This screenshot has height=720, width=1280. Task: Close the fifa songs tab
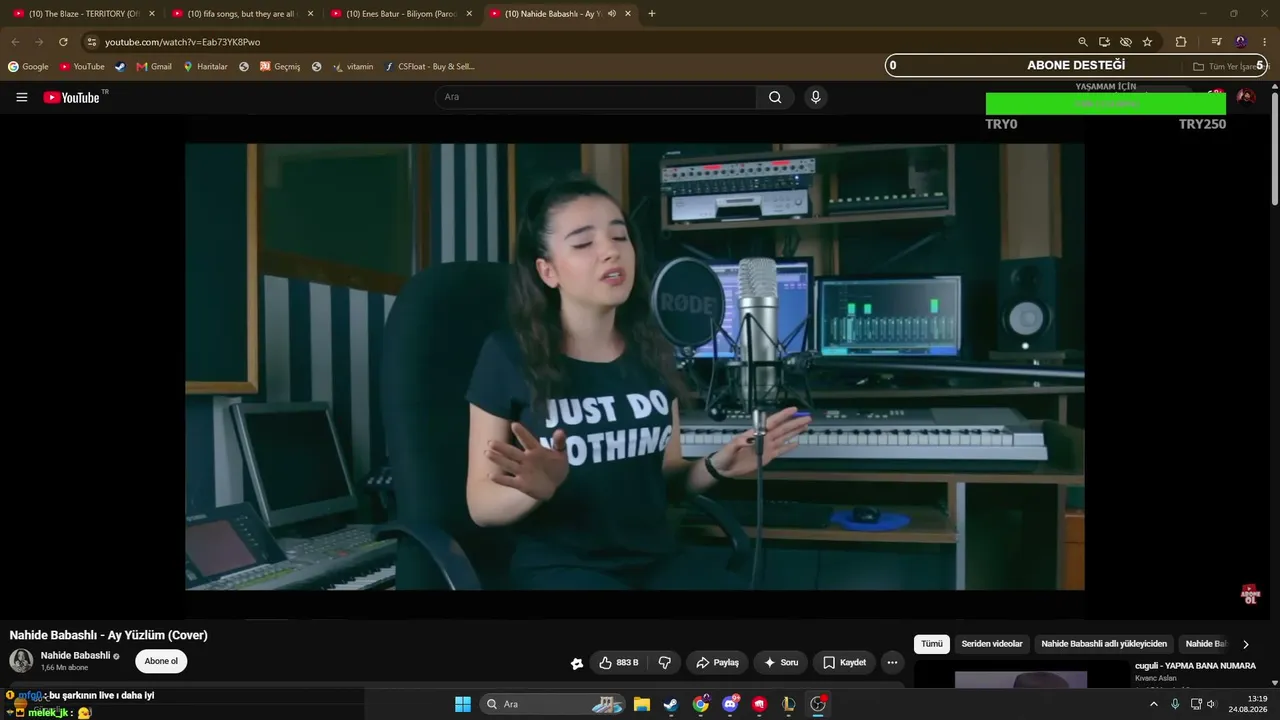(310, 14)
